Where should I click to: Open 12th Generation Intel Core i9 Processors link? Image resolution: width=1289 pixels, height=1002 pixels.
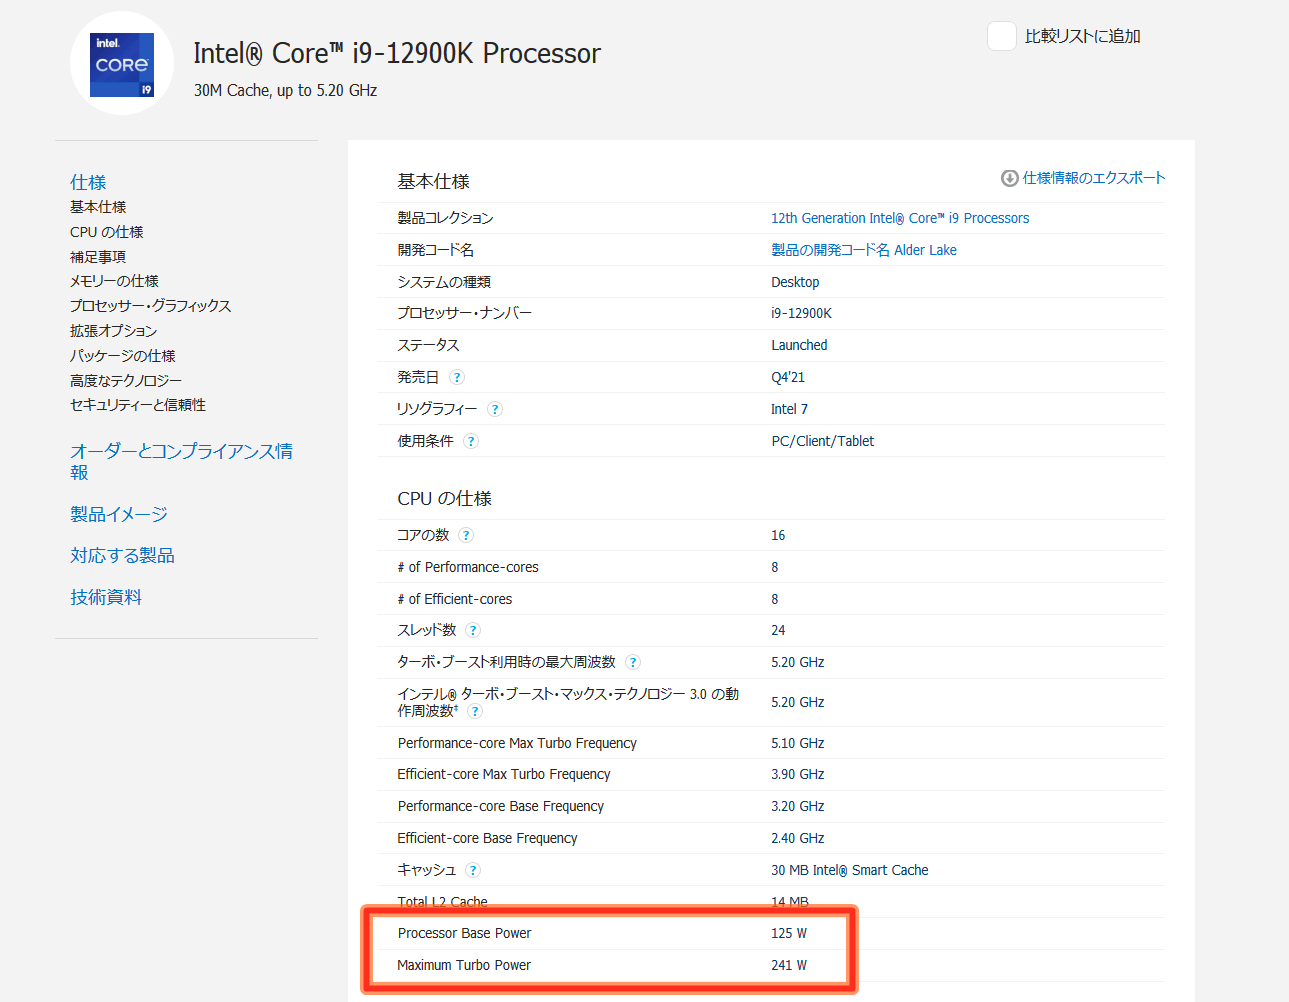pos(900,218)
